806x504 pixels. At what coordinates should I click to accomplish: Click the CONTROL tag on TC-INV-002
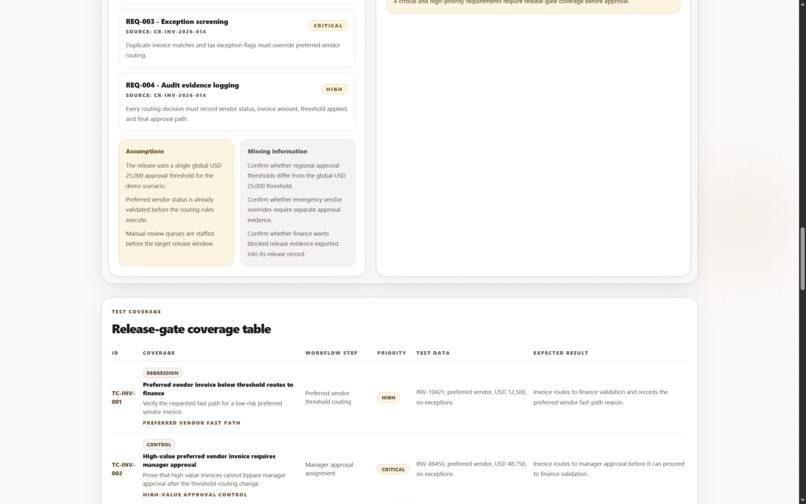(159, 444)
